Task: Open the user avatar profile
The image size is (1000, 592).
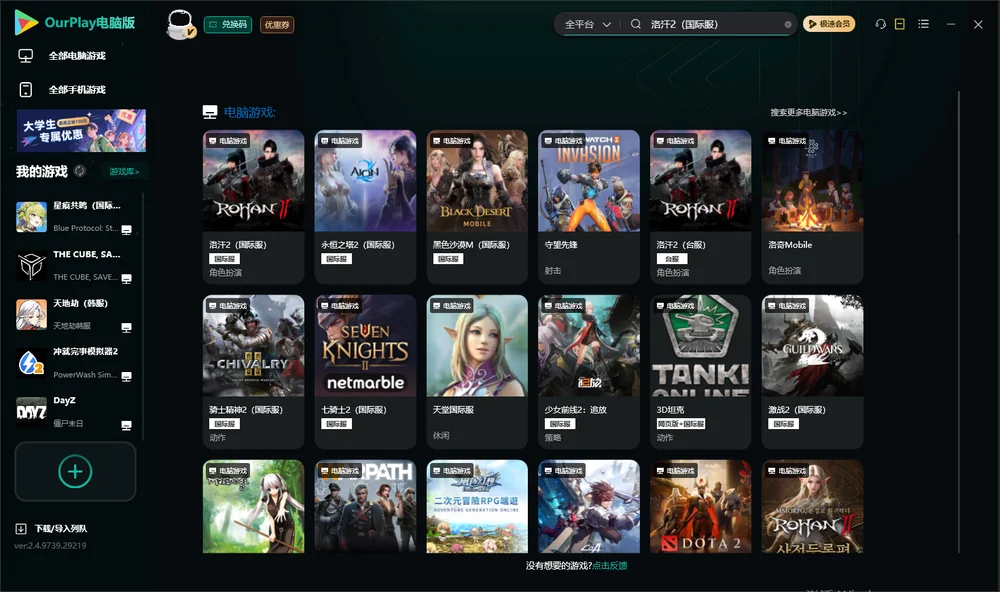Action: point(180,24)
